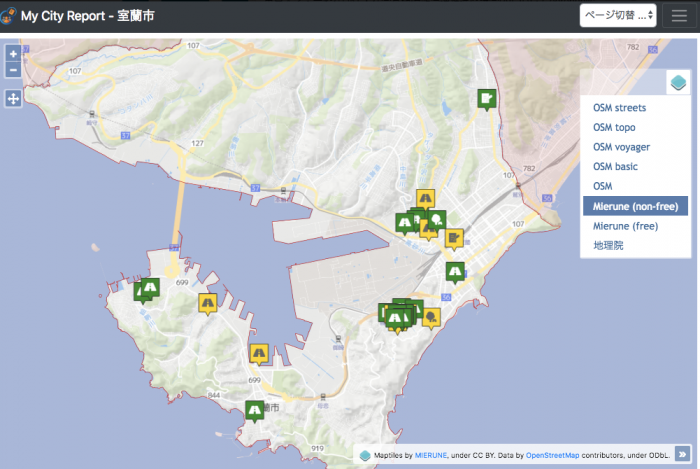Click the green road marker near 室蘭市 label
700x469 pixels.
(254, 411)
